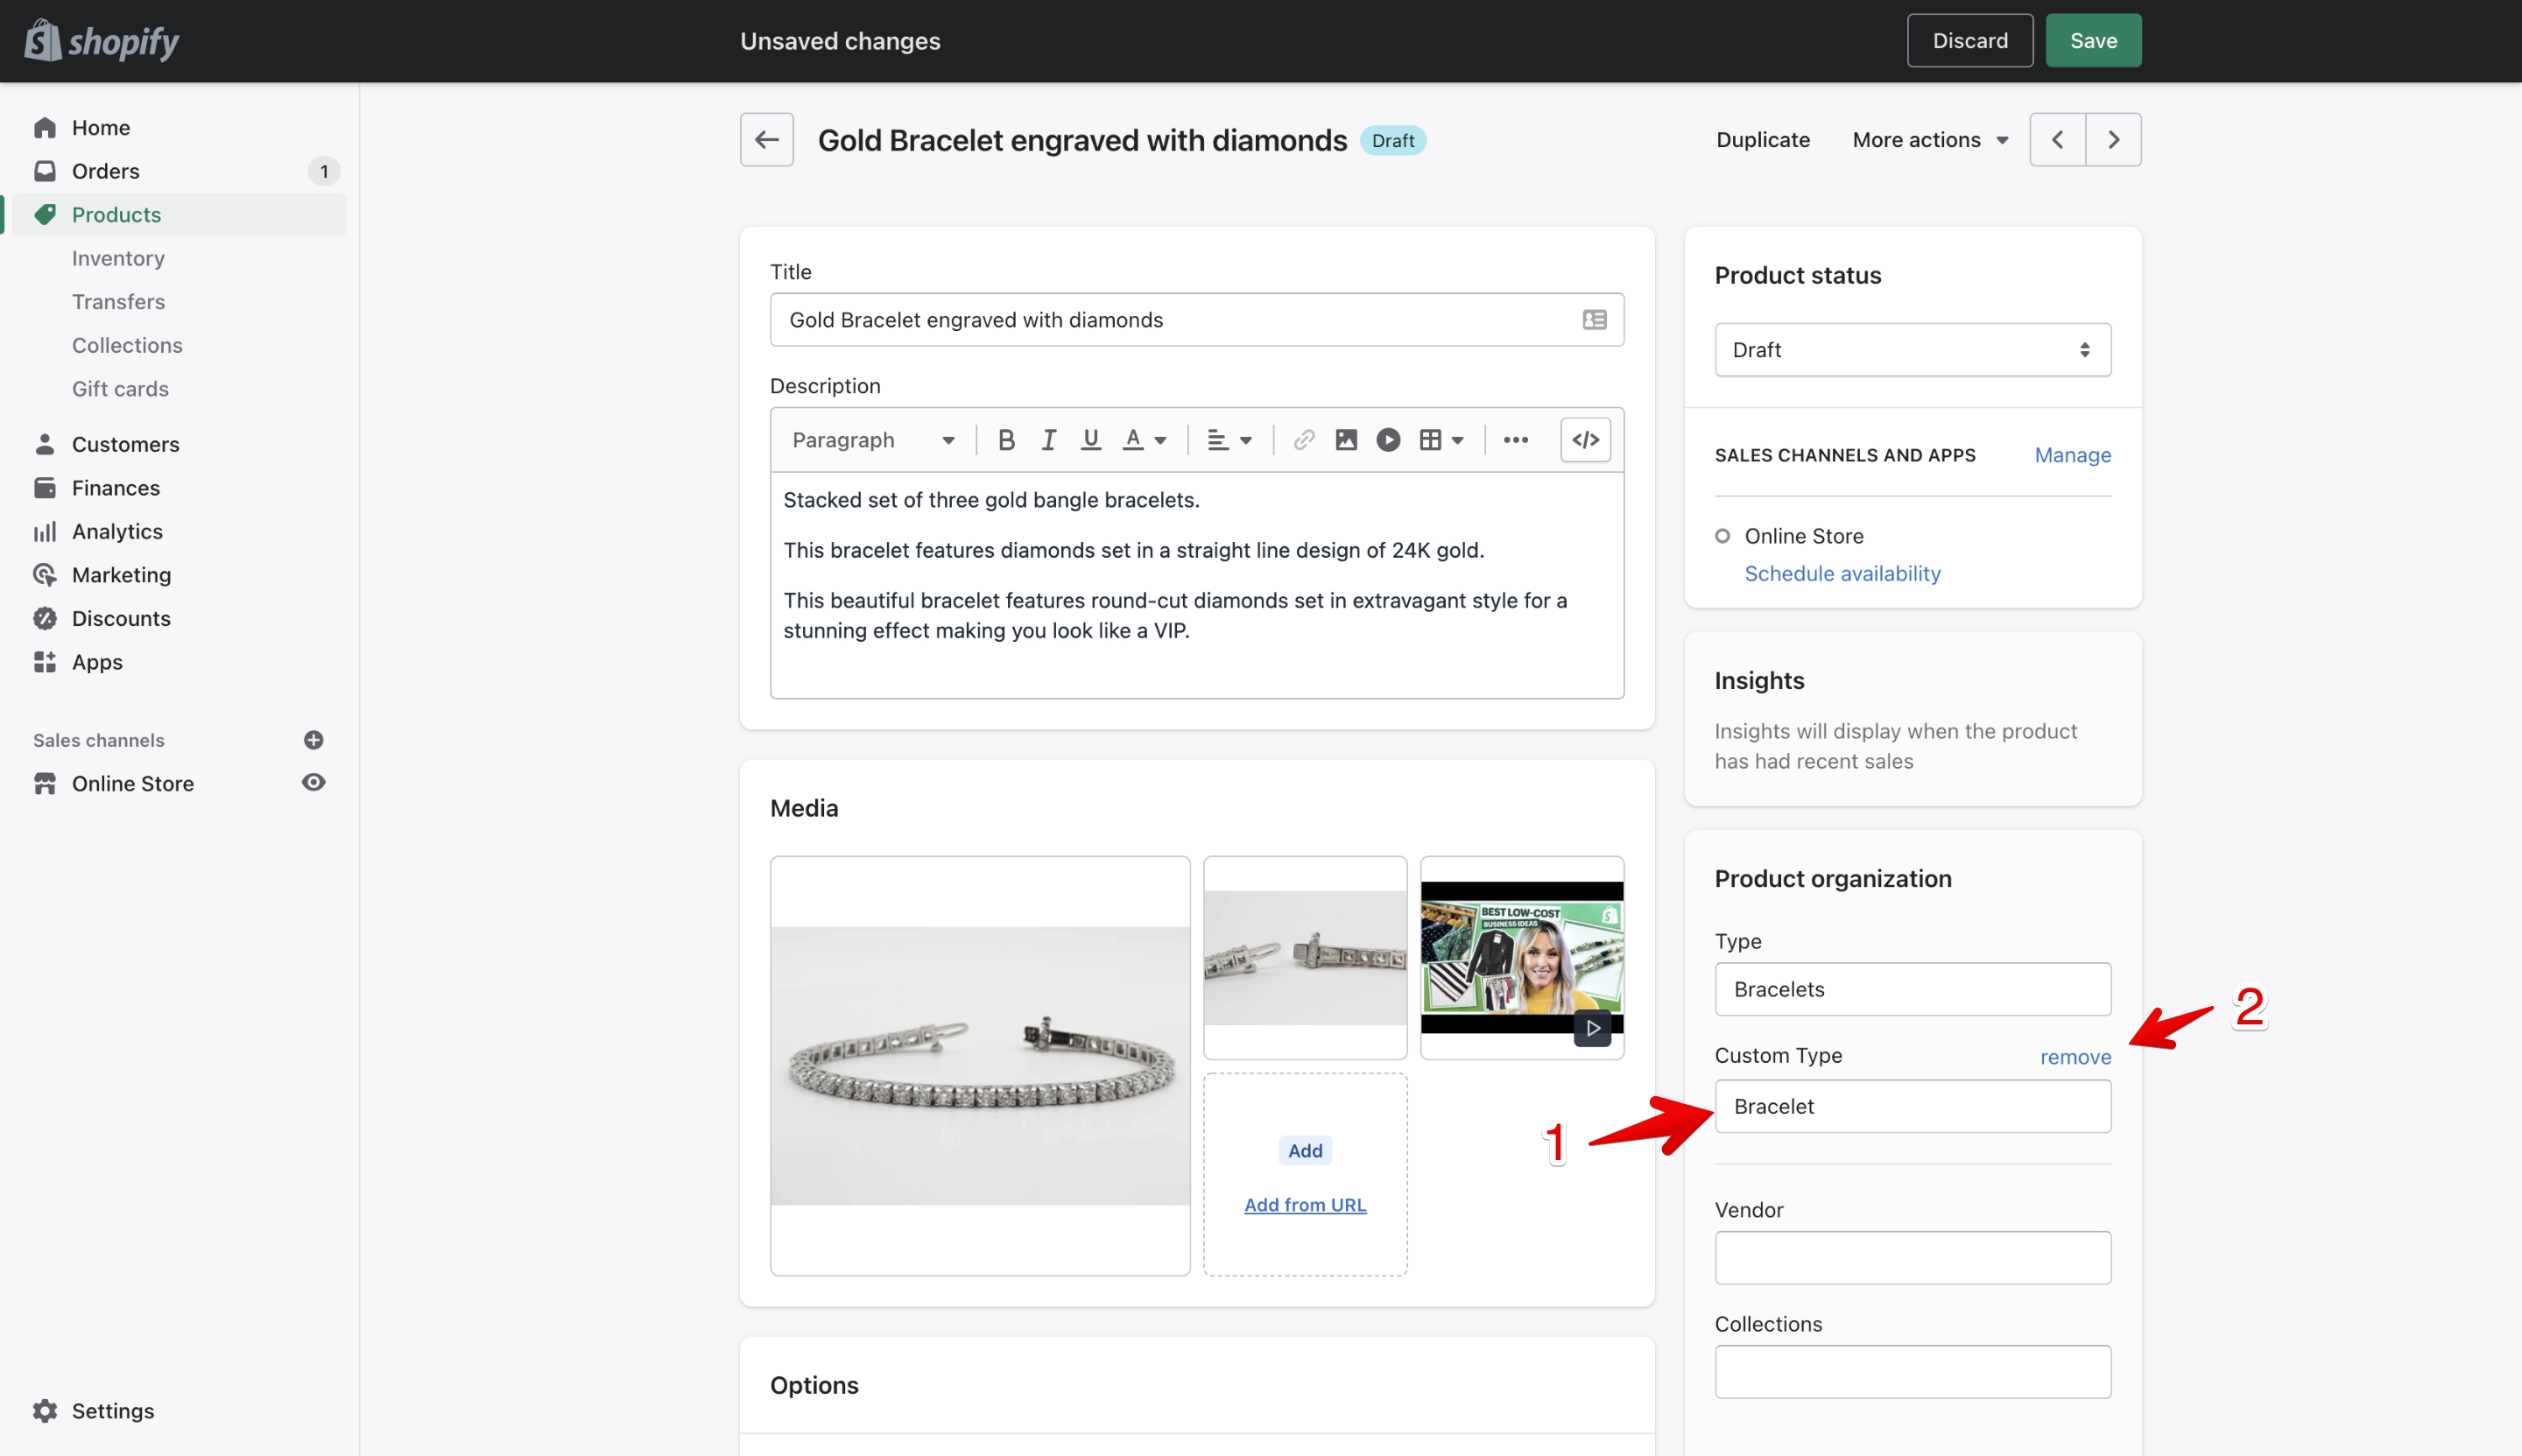
Task: Select the bracelet clasp thumbnail
Action: pyautogui.click(x=1304, y=957)
